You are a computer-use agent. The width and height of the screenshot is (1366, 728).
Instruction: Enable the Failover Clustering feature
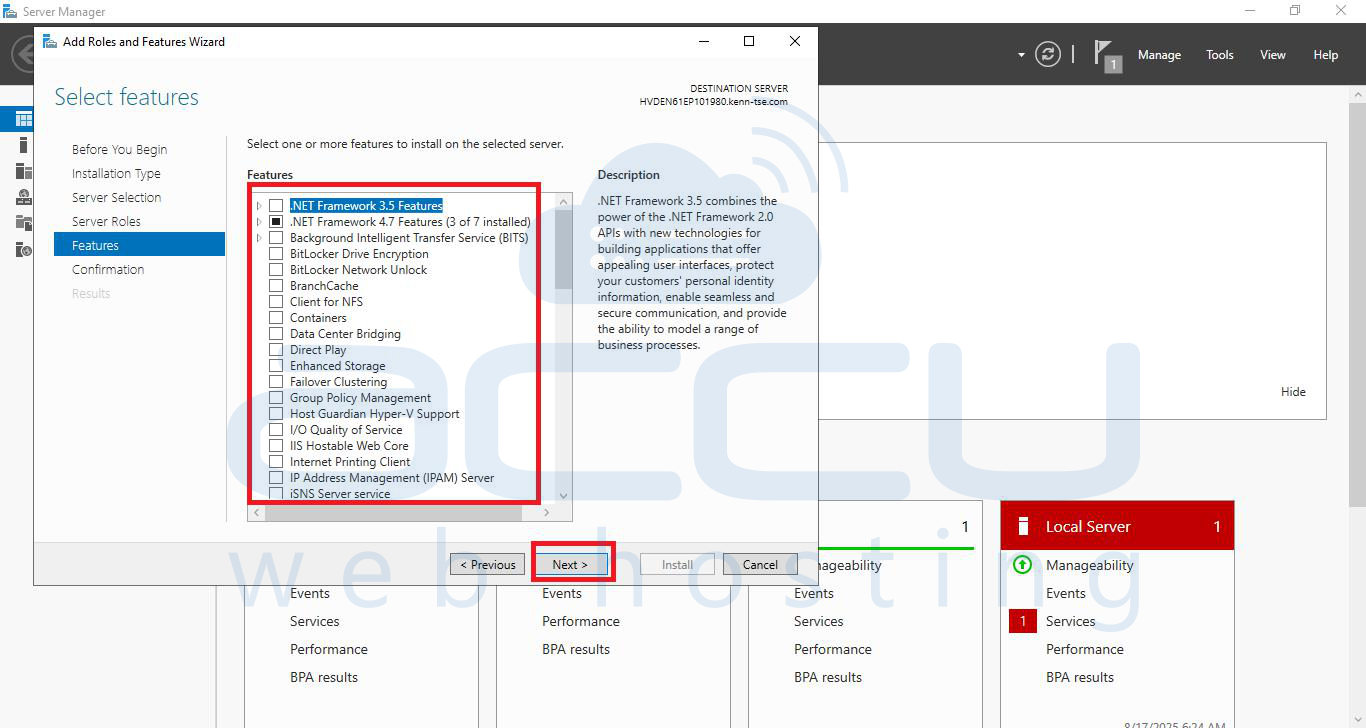(x=276, y=381)
